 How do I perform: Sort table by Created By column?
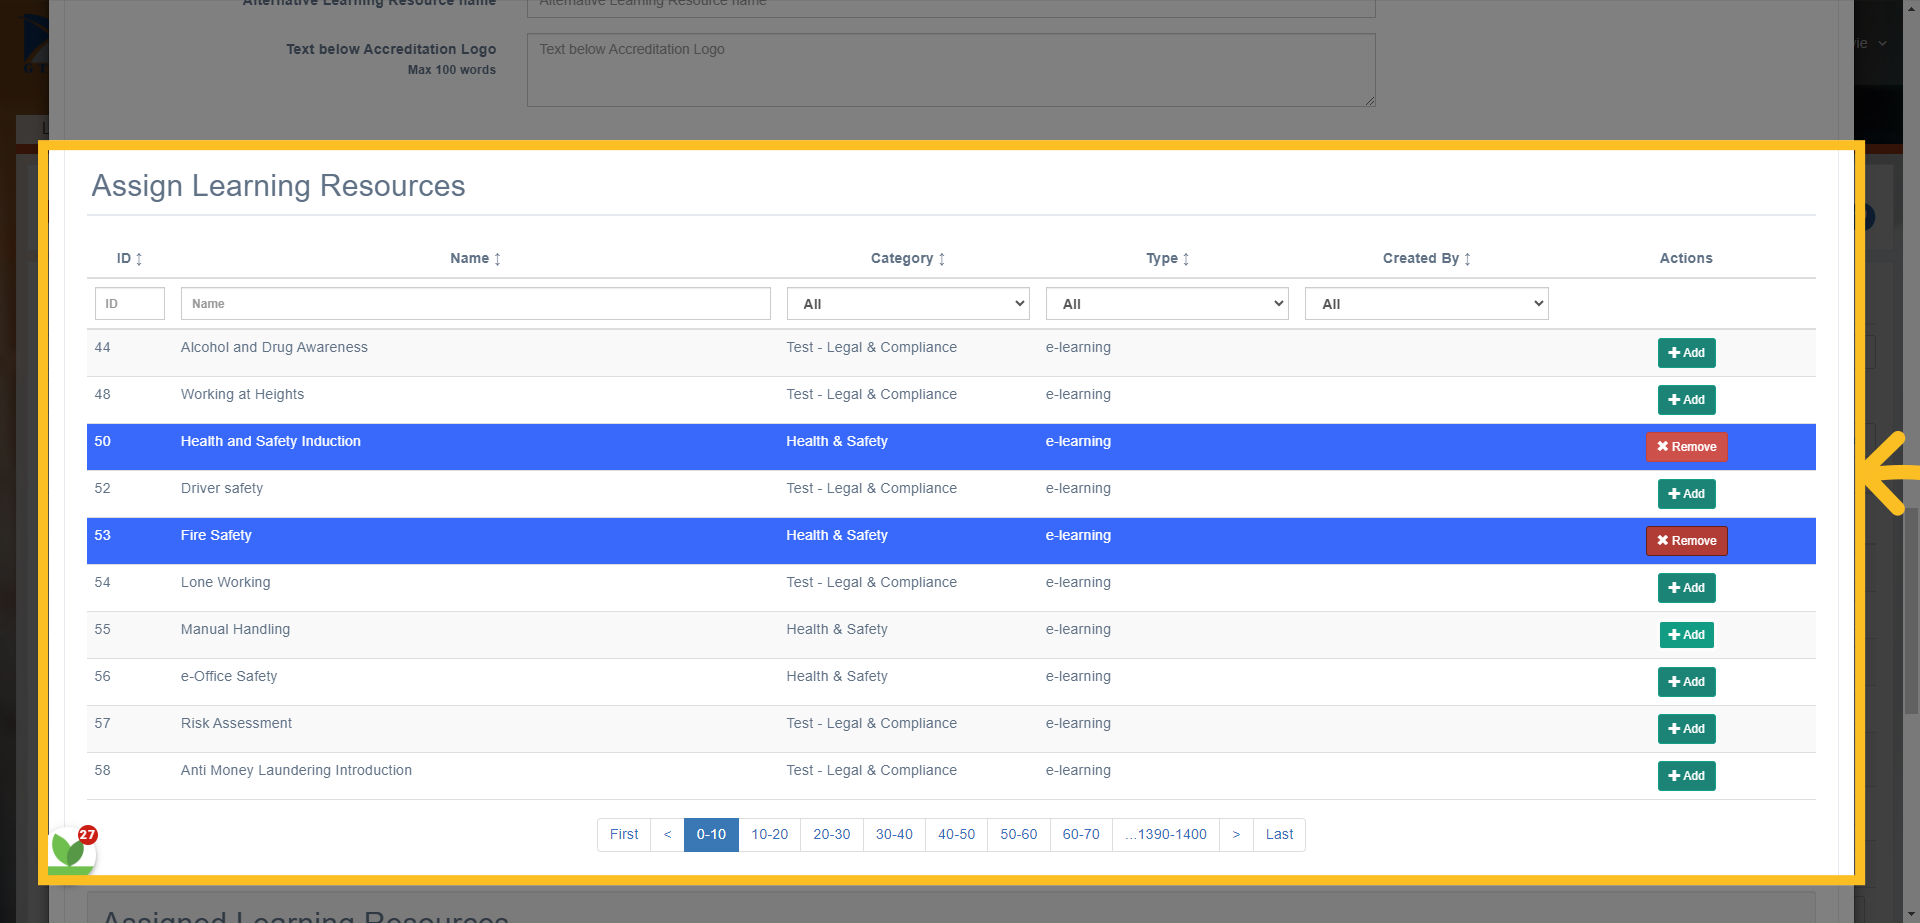tap(1426, 259)
